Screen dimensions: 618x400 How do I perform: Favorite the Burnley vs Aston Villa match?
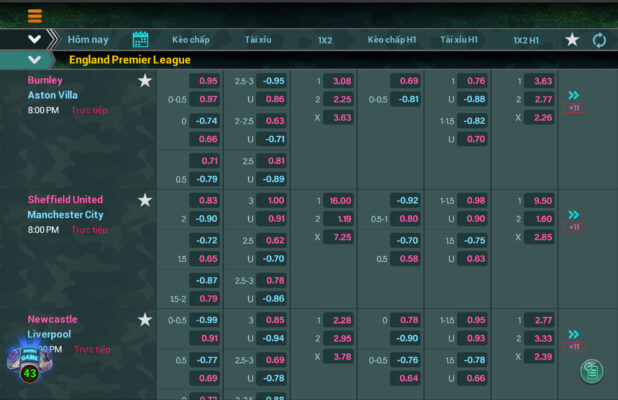145,81
